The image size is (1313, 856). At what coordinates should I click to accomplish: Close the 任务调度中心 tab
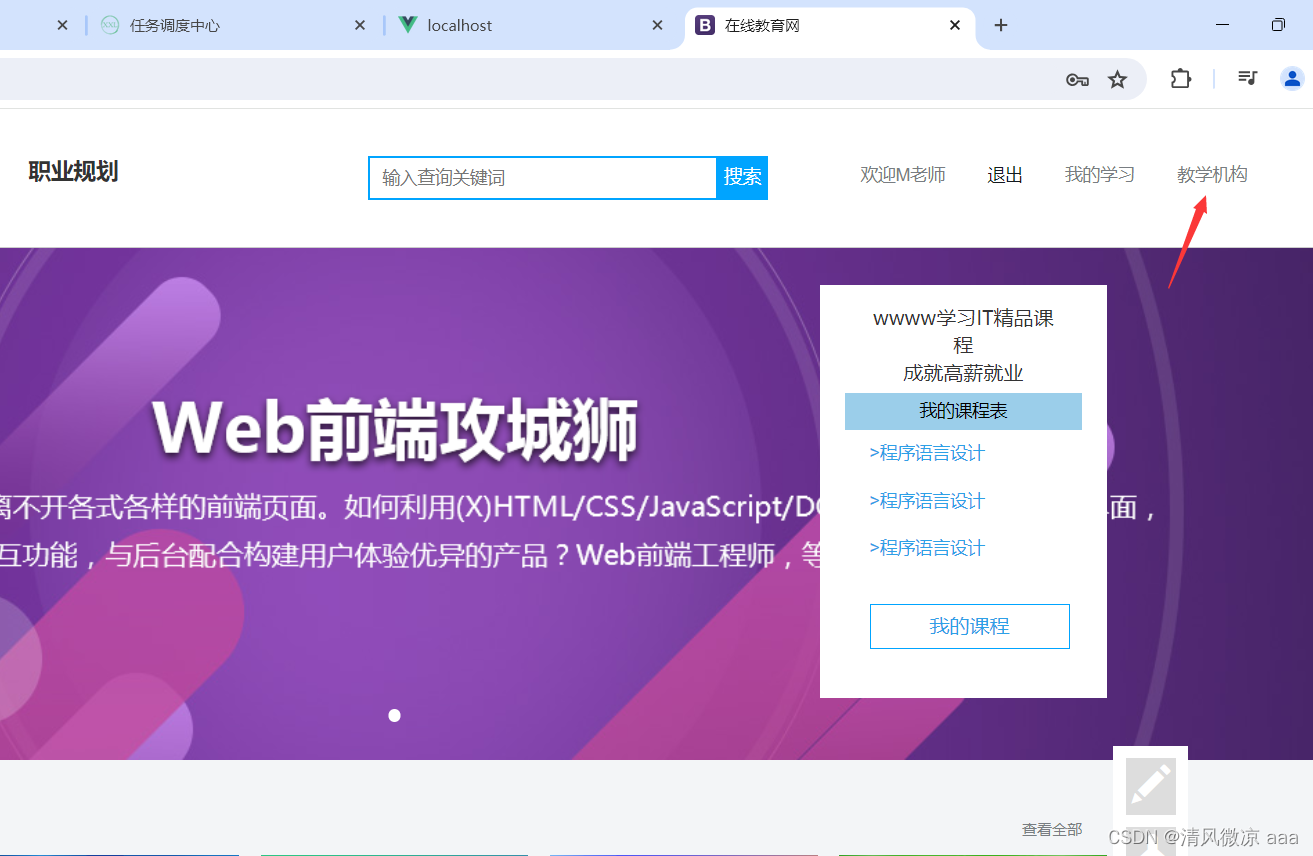click(360, 25)
